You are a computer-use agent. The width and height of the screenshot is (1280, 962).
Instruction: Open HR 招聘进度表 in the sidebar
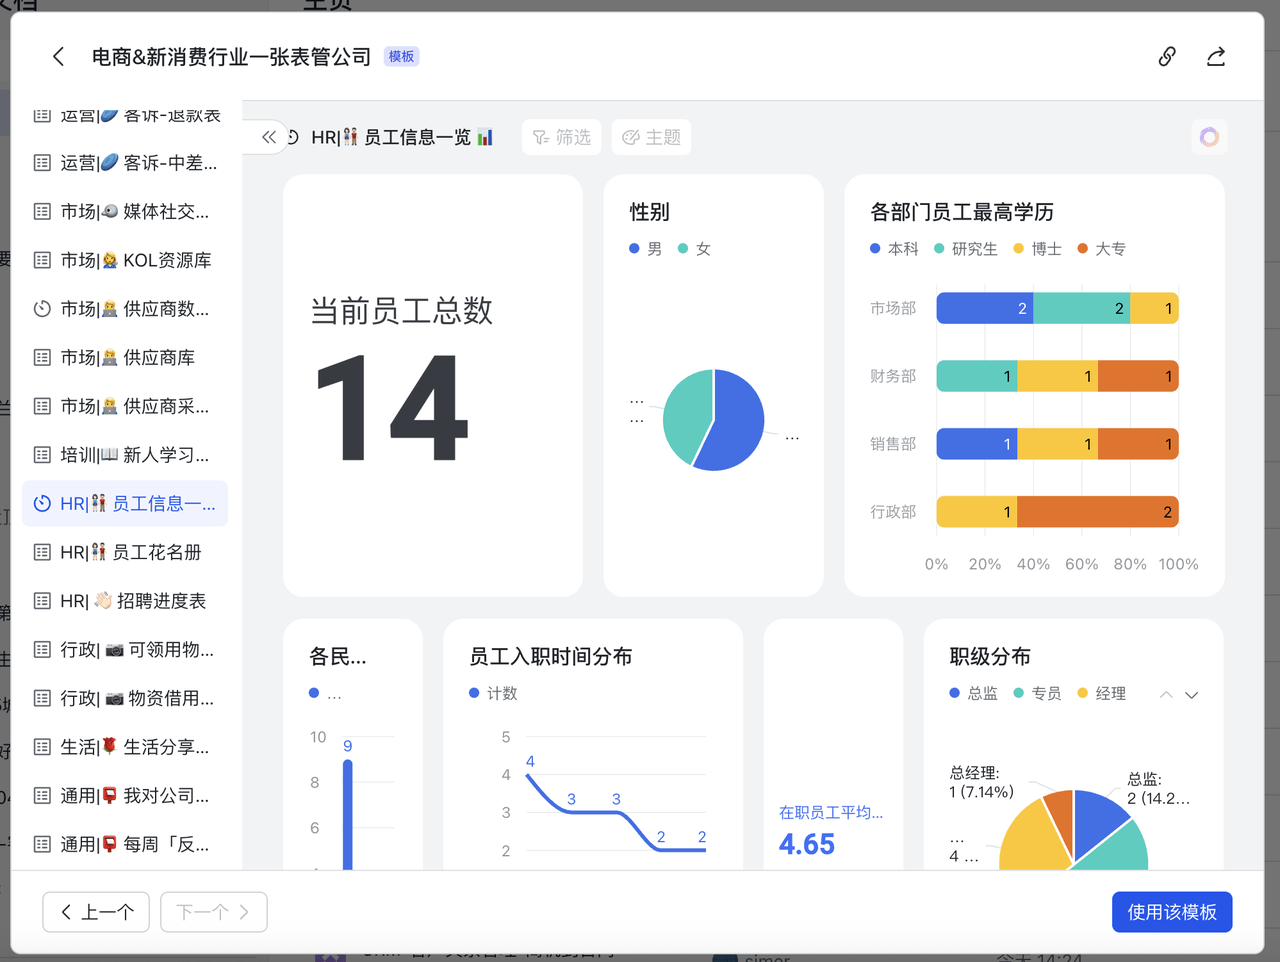coord(133,601)
